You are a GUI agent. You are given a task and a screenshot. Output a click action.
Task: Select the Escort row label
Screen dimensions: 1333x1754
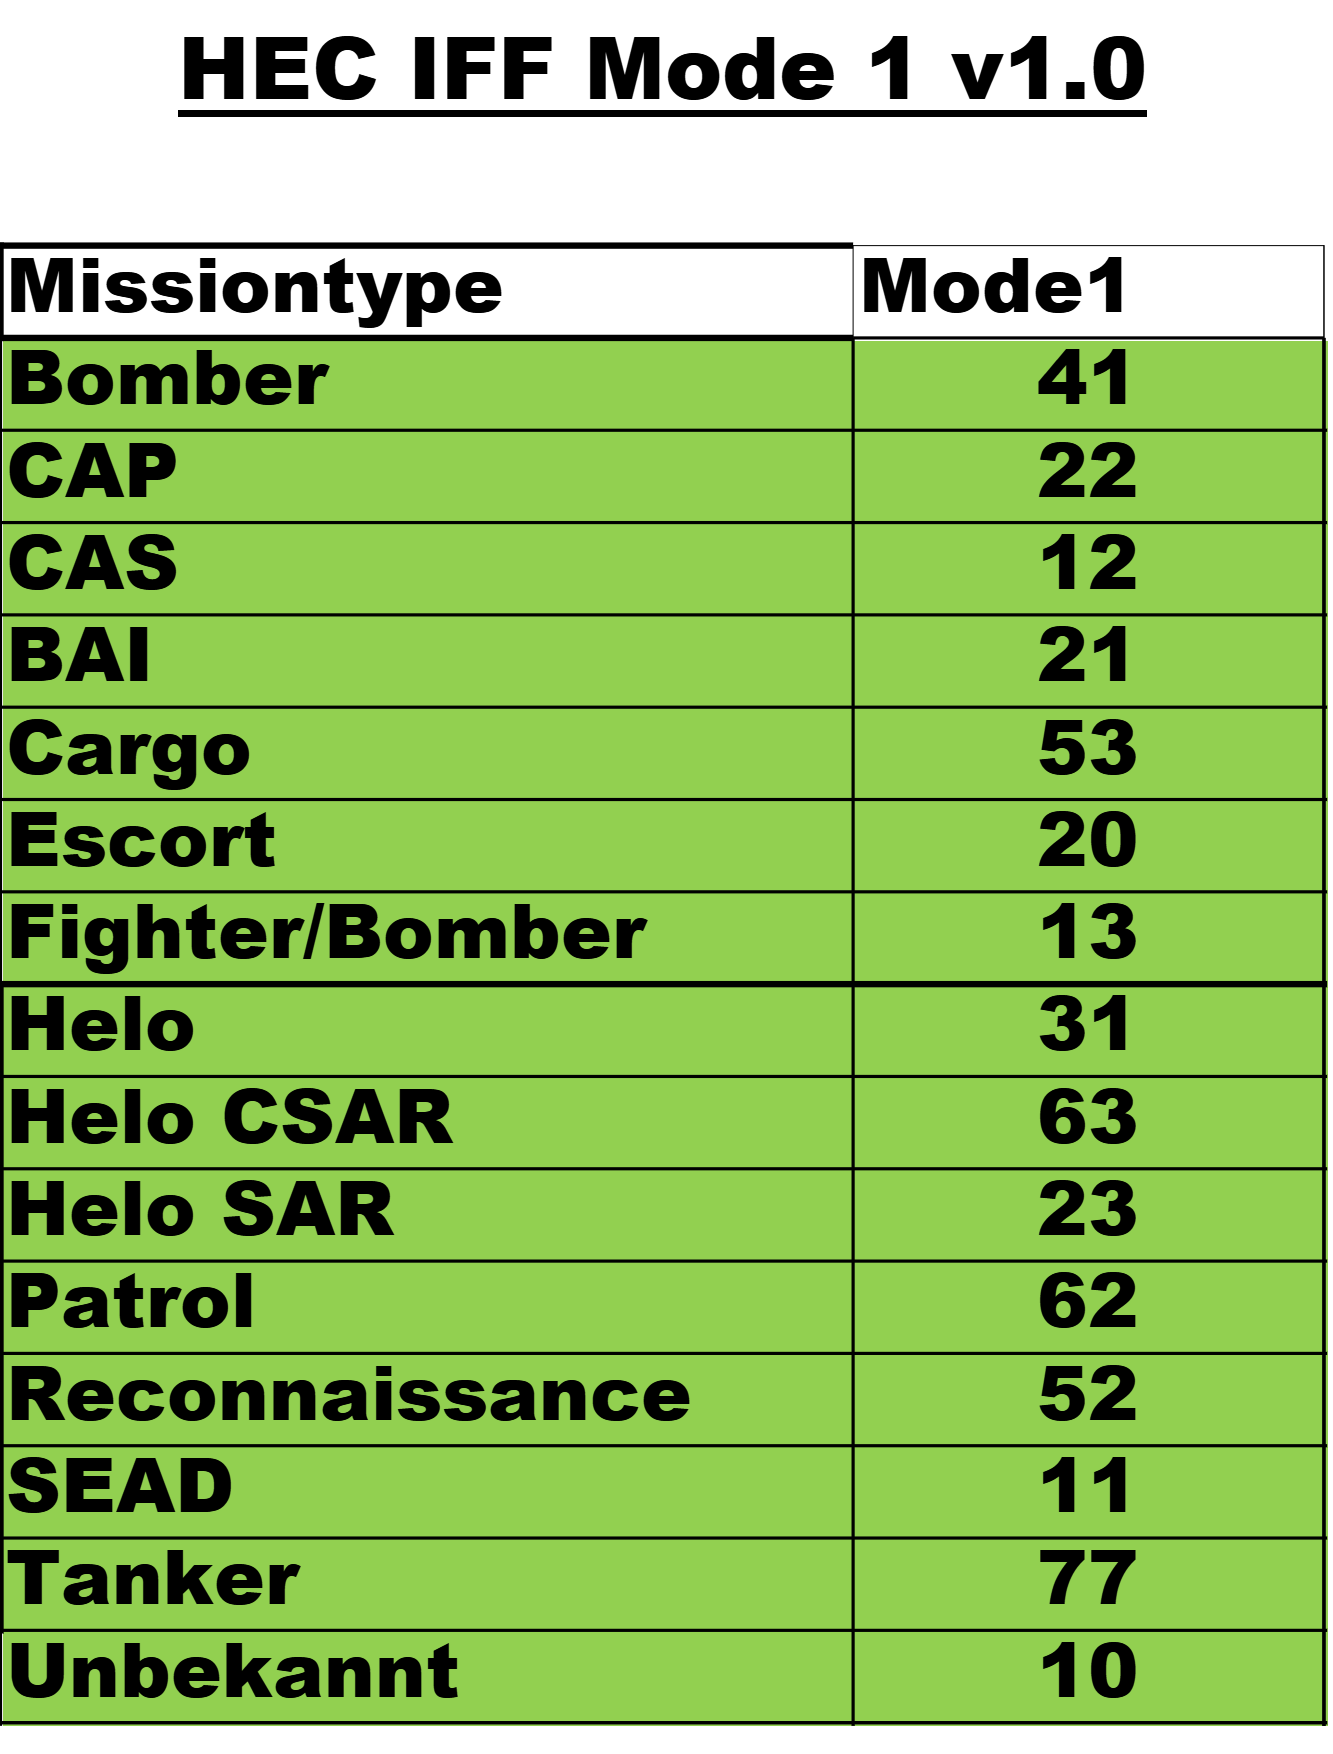click(x=142, y=843)
